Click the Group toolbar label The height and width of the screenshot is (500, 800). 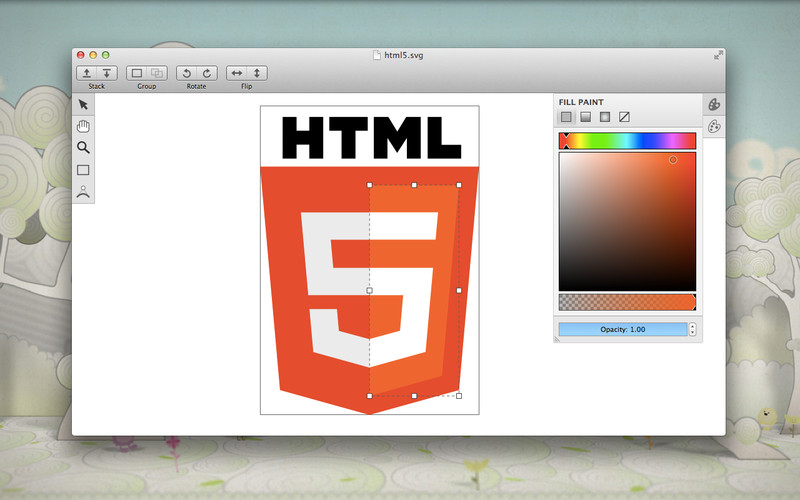(146, 86)
